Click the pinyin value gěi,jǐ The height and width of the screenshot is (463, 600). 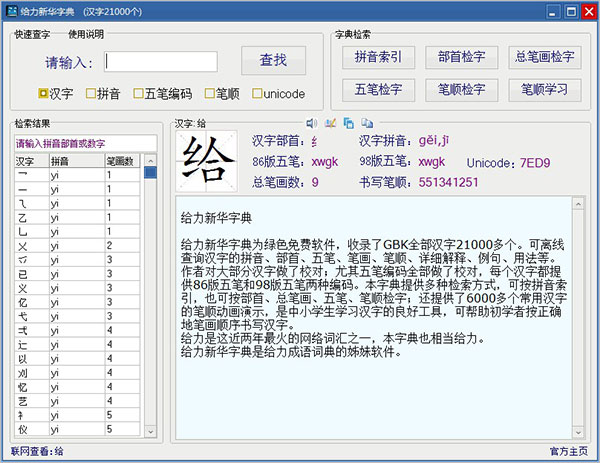click(x=434, y=140)
